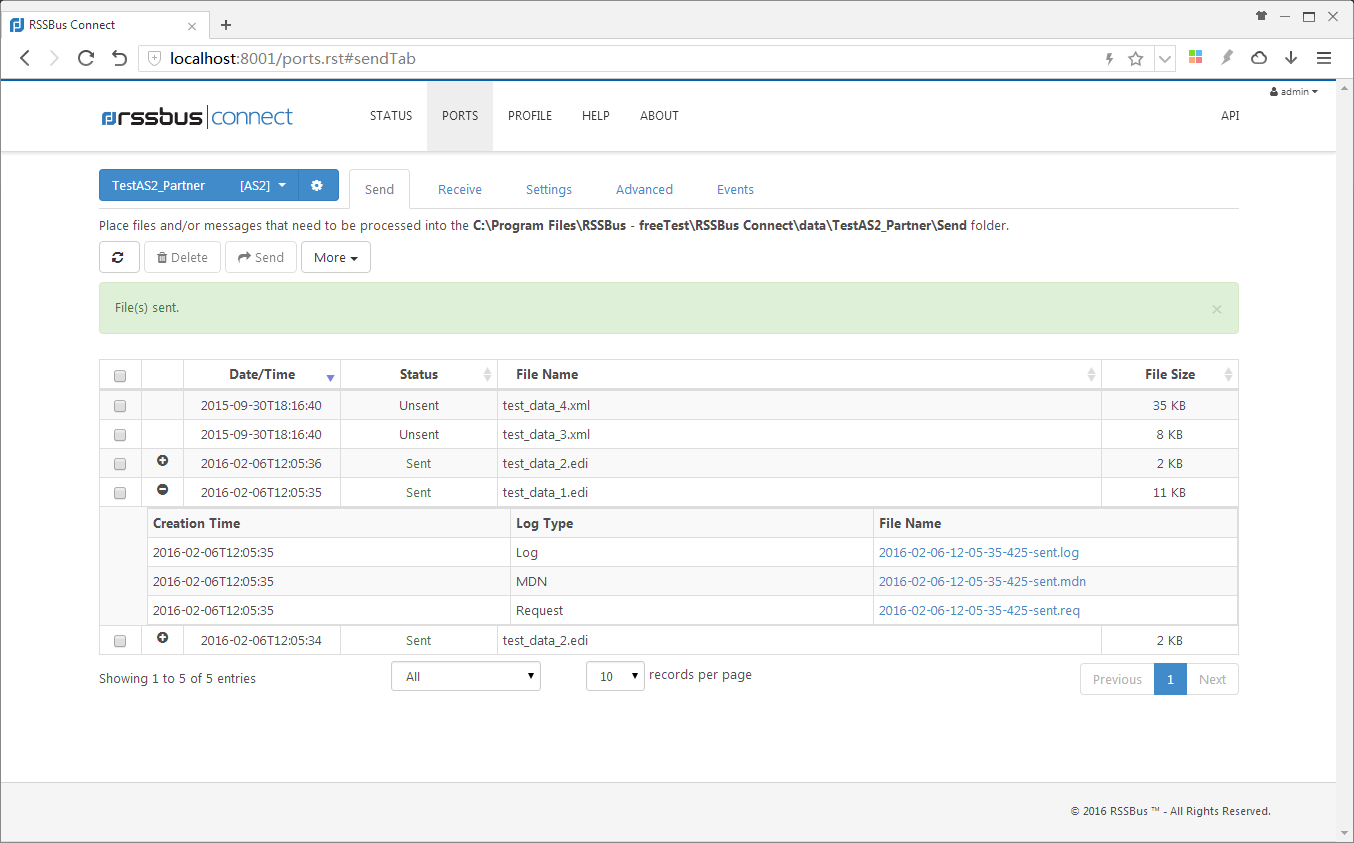Open the admin user dropdown

[1294, 92]
